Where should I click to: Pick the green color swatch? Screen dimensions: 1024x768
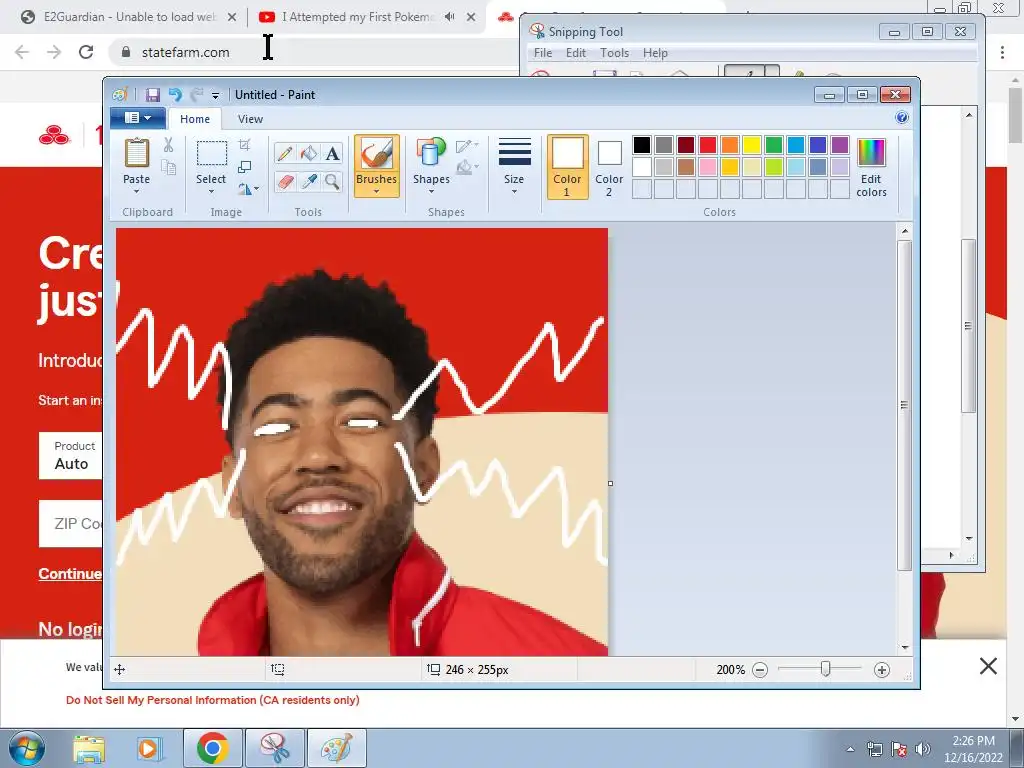coord(774,145)
